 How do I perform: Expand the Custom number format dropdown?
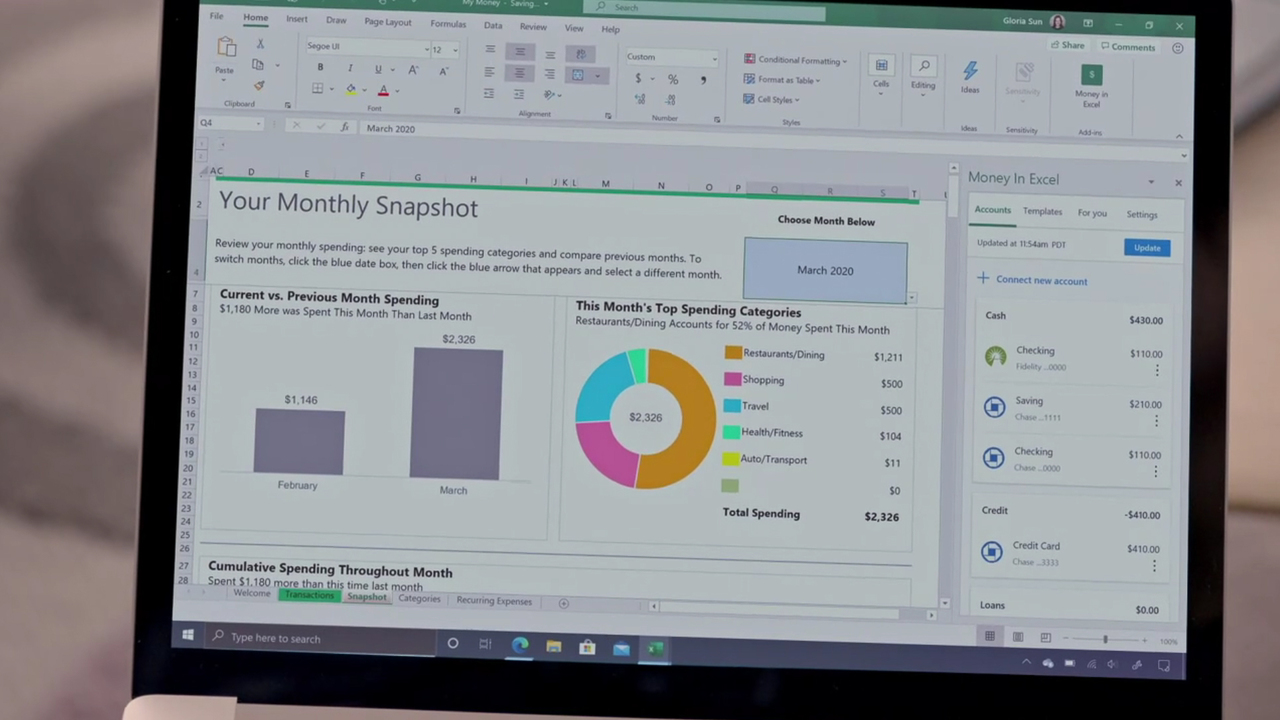(x=714, y=58)
